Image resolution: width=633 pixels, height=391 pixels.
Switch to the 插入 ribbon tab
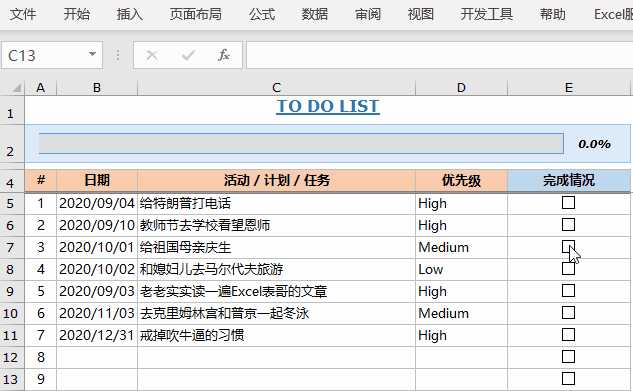click(130, 14)
